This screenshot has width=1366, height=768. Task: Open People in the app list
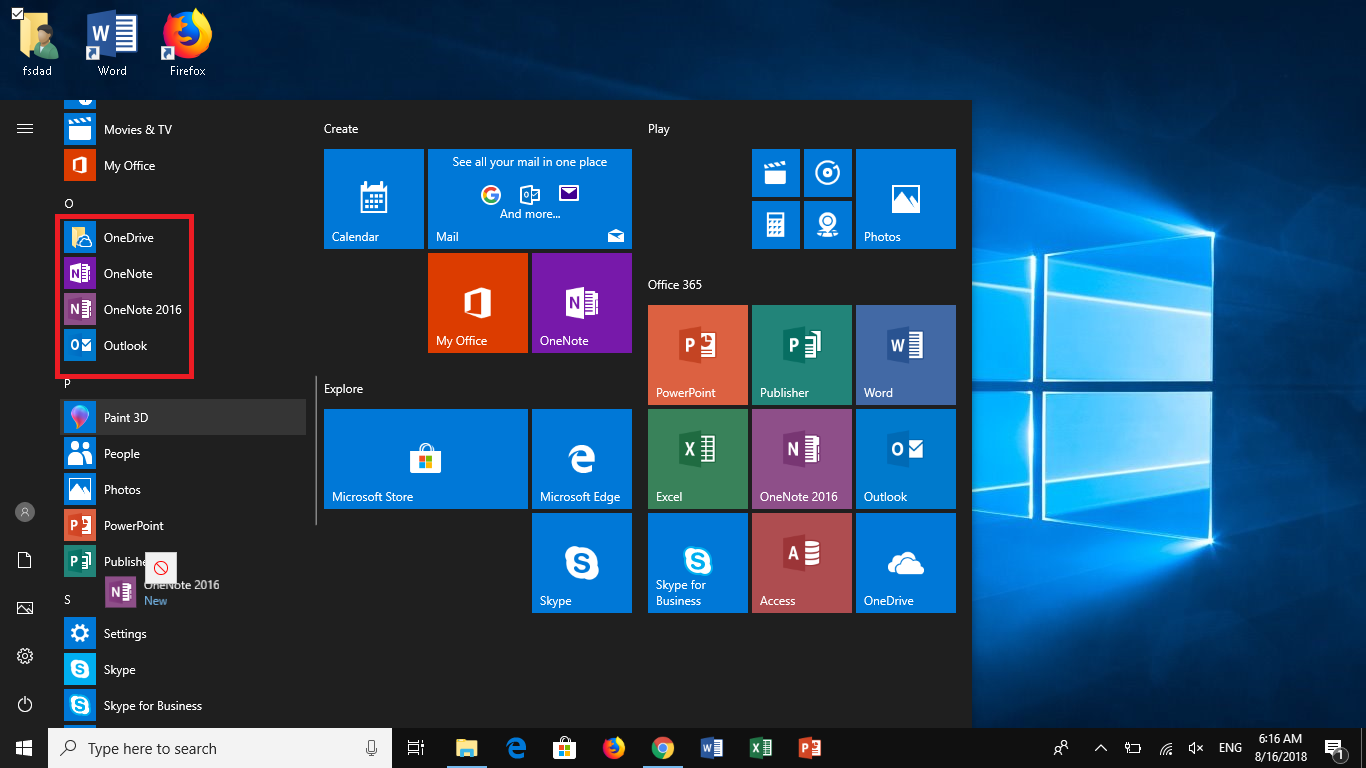tap(183, 453)
